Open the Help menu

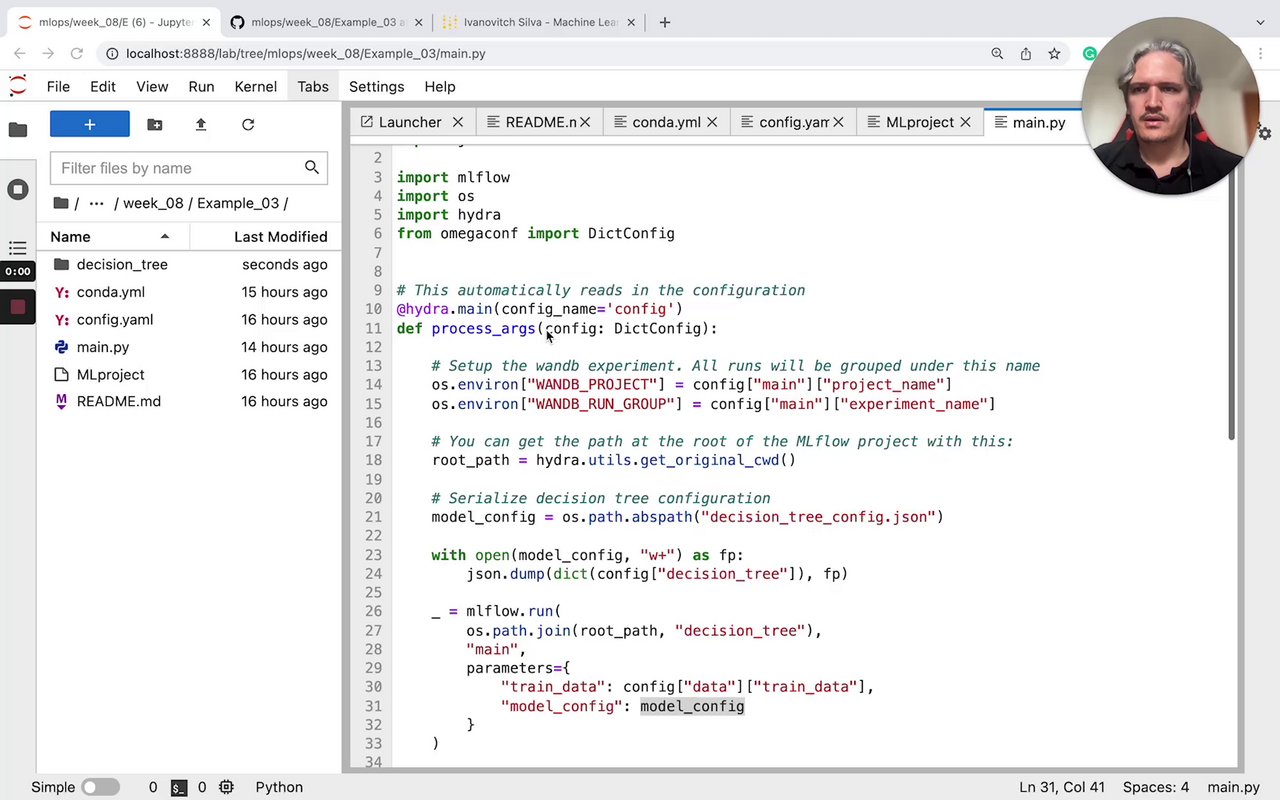(x=439, y=87)
